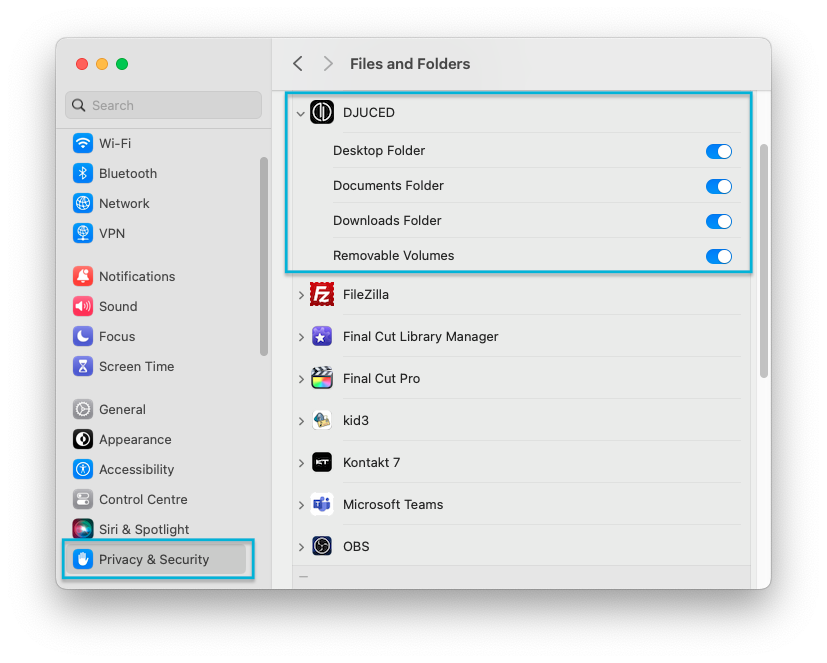This screenshot has height=663, width=827.
Task: Click the FileZilla app icon
Action: [x=321, y=295]
